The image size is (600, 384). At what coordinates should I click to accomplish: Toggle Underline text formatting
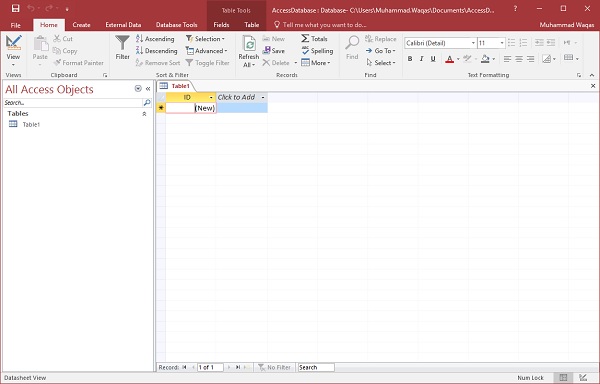[x=433, y=59]
